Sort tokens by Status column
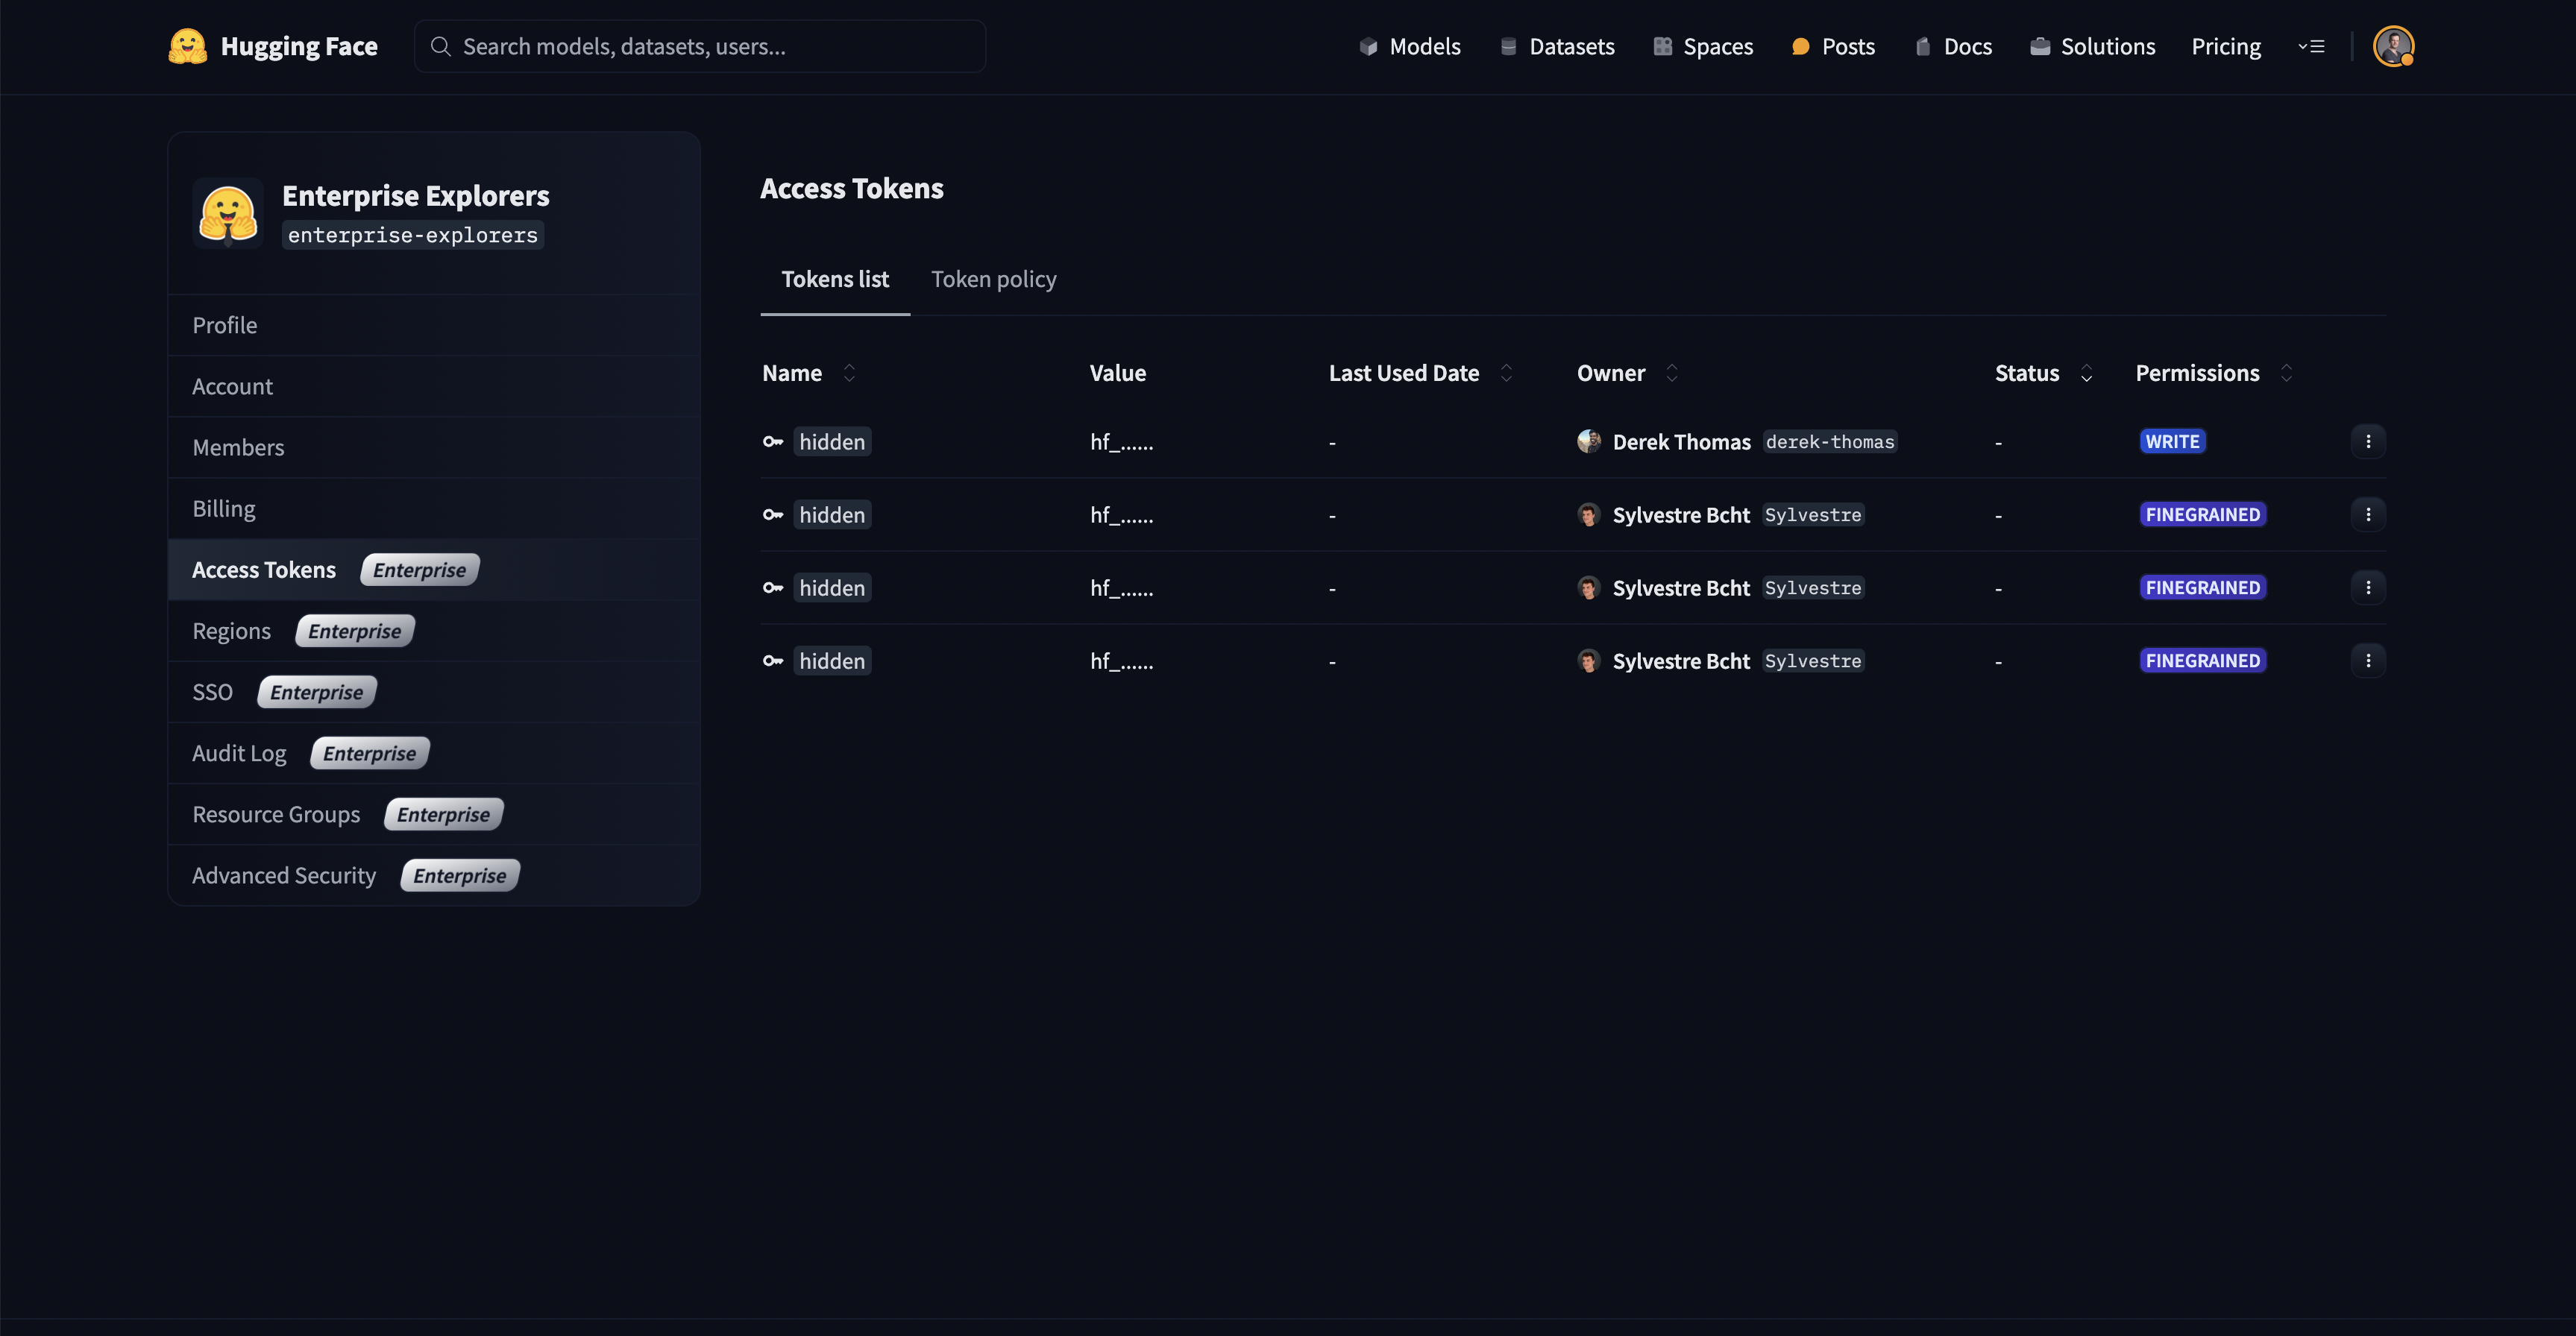This screenshot has width=2576, height=1336. pos(2086,373)
